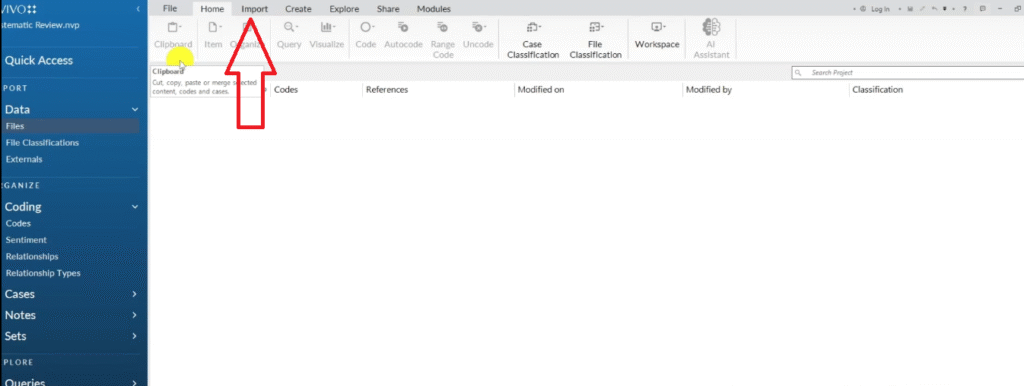
Task: Open the Case Classification ribbon icon
Action: click(533, 40)
